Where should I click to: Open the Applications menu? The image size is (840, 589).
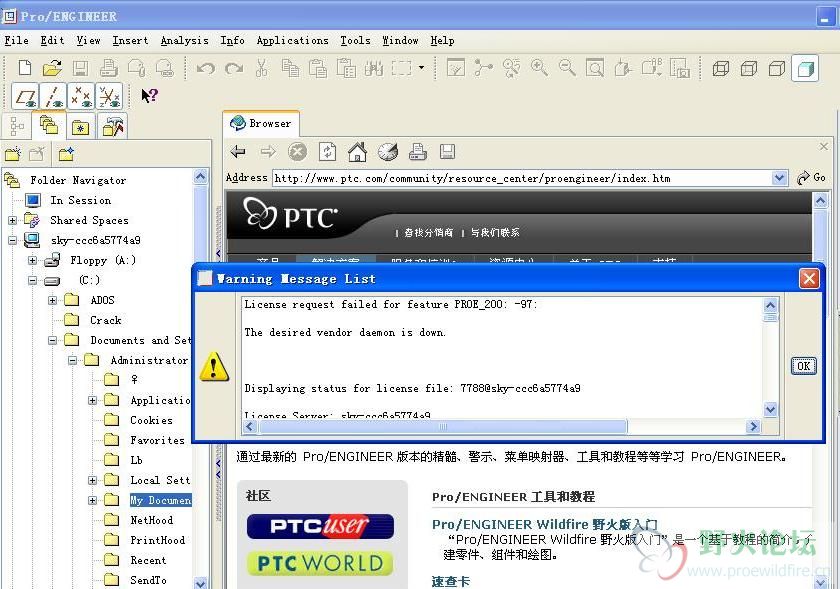(x=292, y=40)
